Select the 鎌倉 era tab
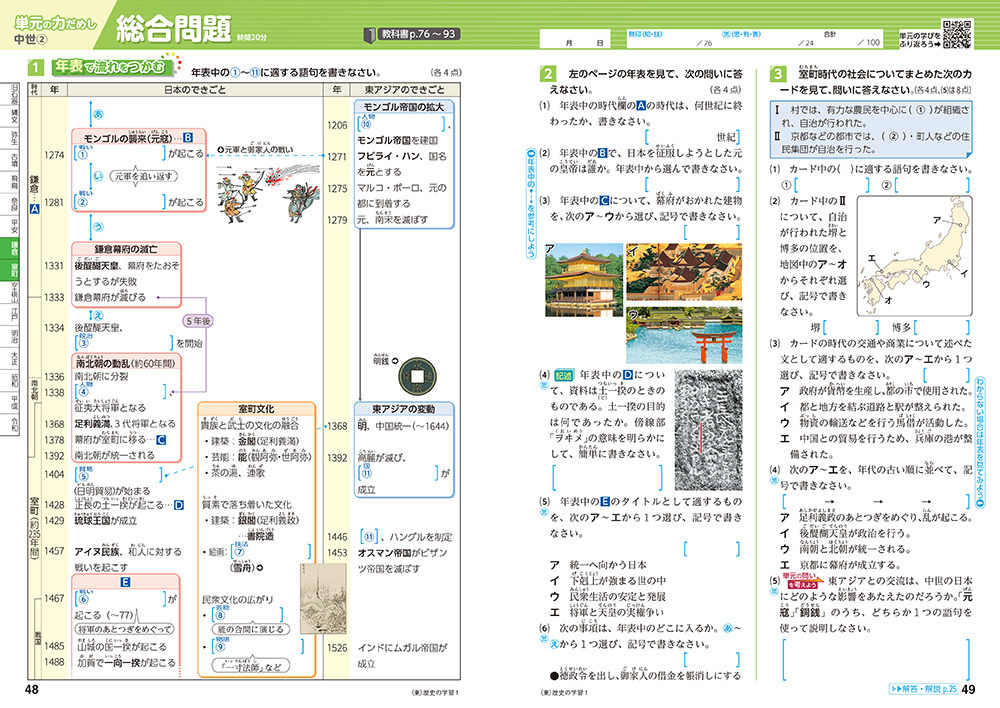Screen dimensions: 1000x708 [14, 245]
